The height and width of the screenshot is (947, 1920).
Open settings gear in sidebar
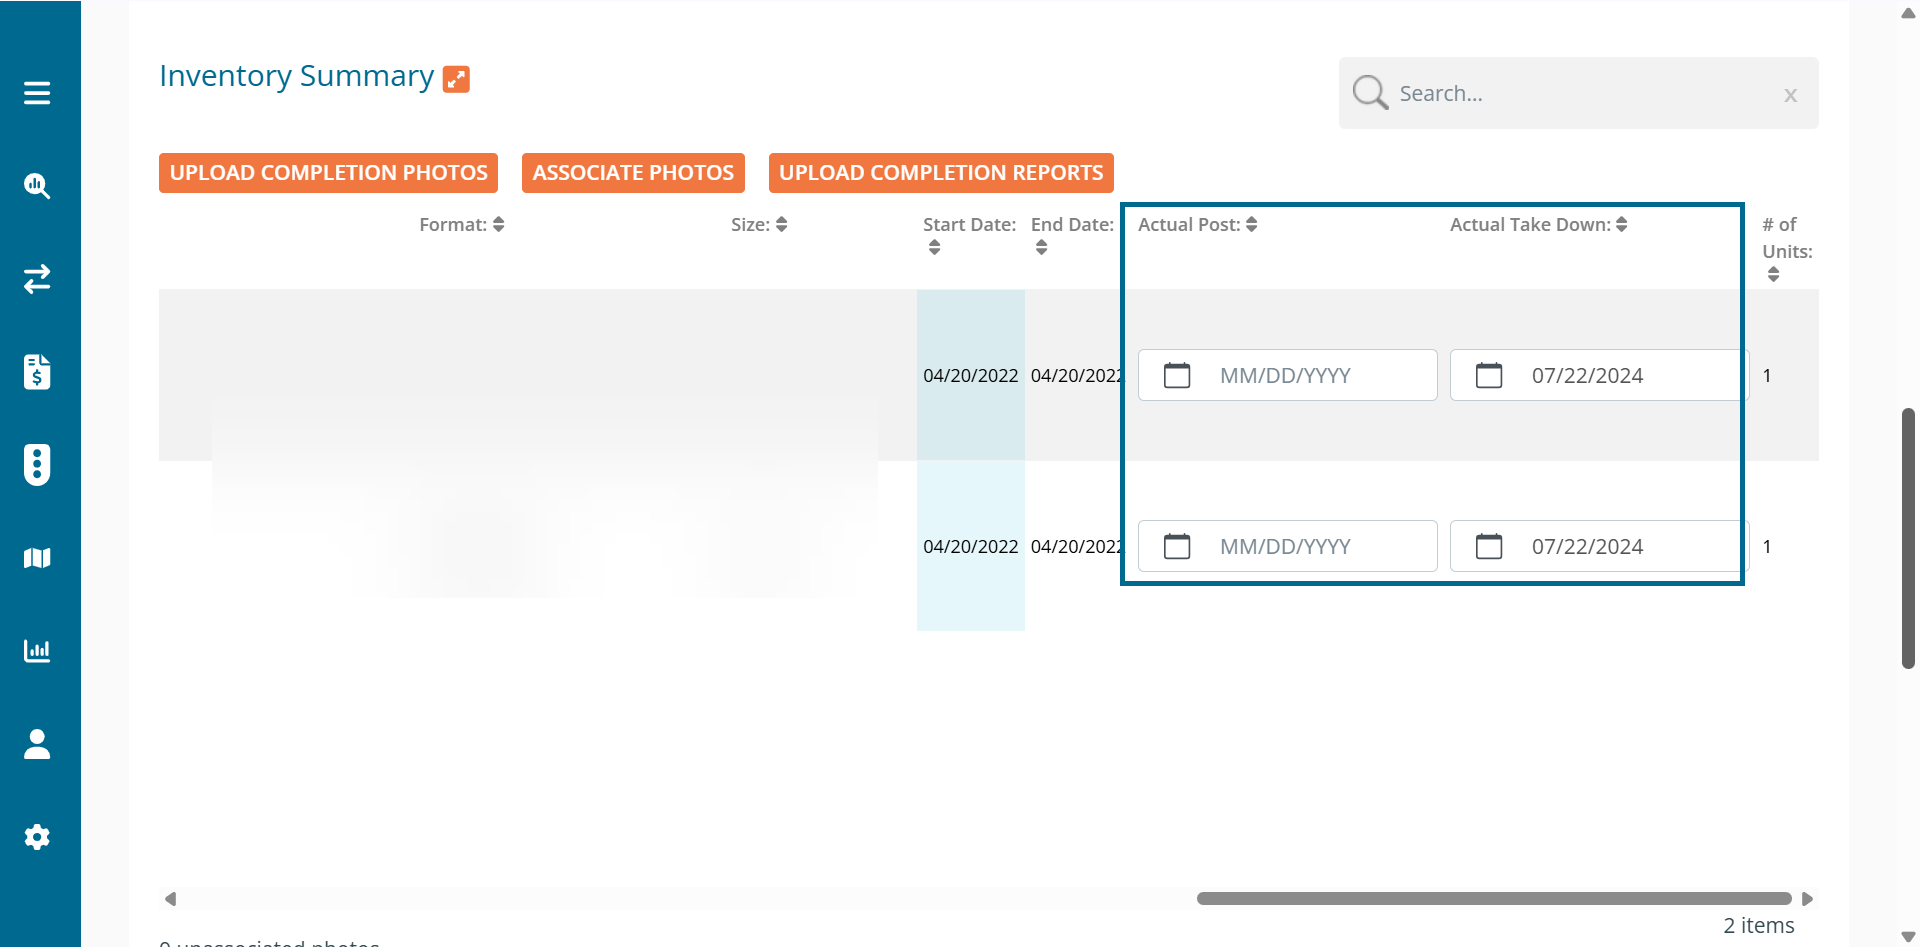pos(37,837)
